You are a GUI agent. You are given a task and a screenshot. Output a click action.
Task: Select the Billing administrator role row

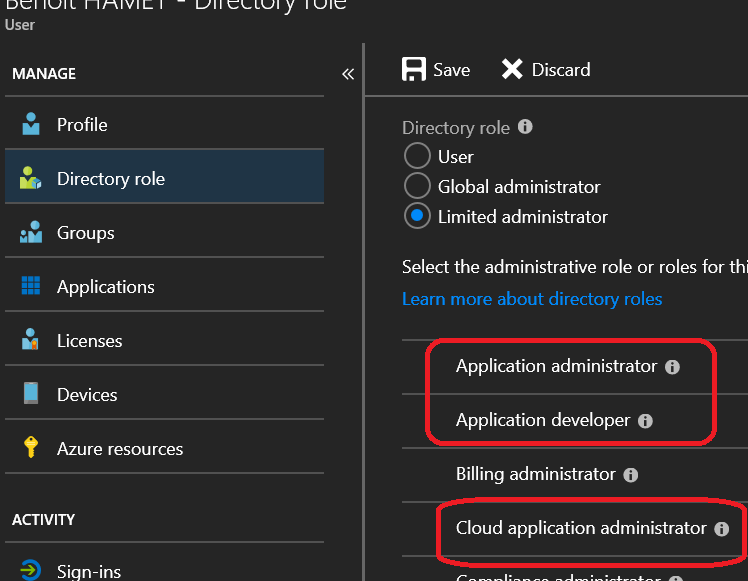click(535, 474)
